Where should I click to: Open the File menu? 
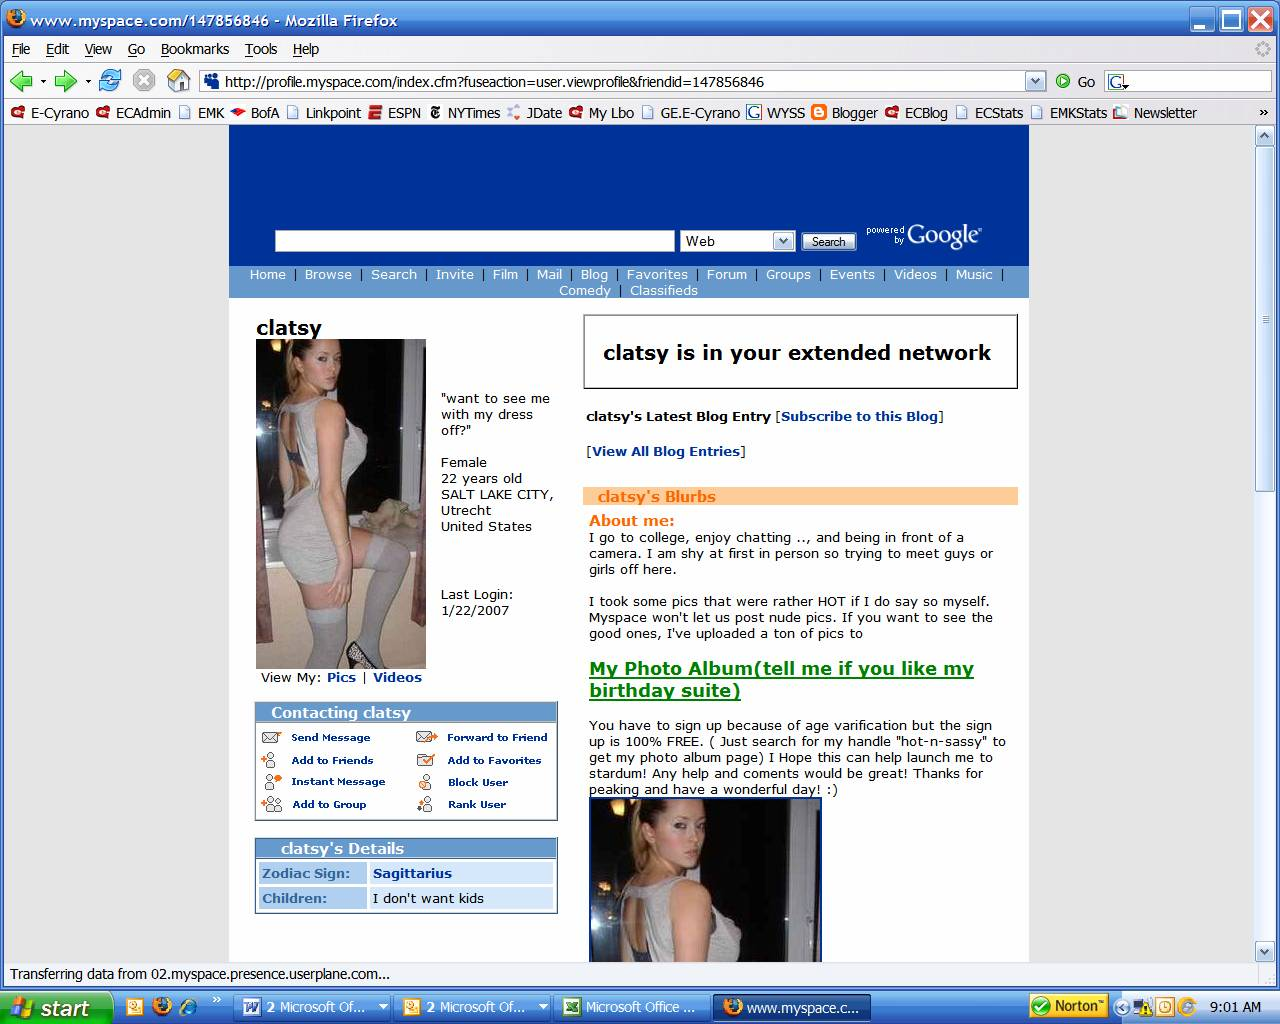pos(21,49)
